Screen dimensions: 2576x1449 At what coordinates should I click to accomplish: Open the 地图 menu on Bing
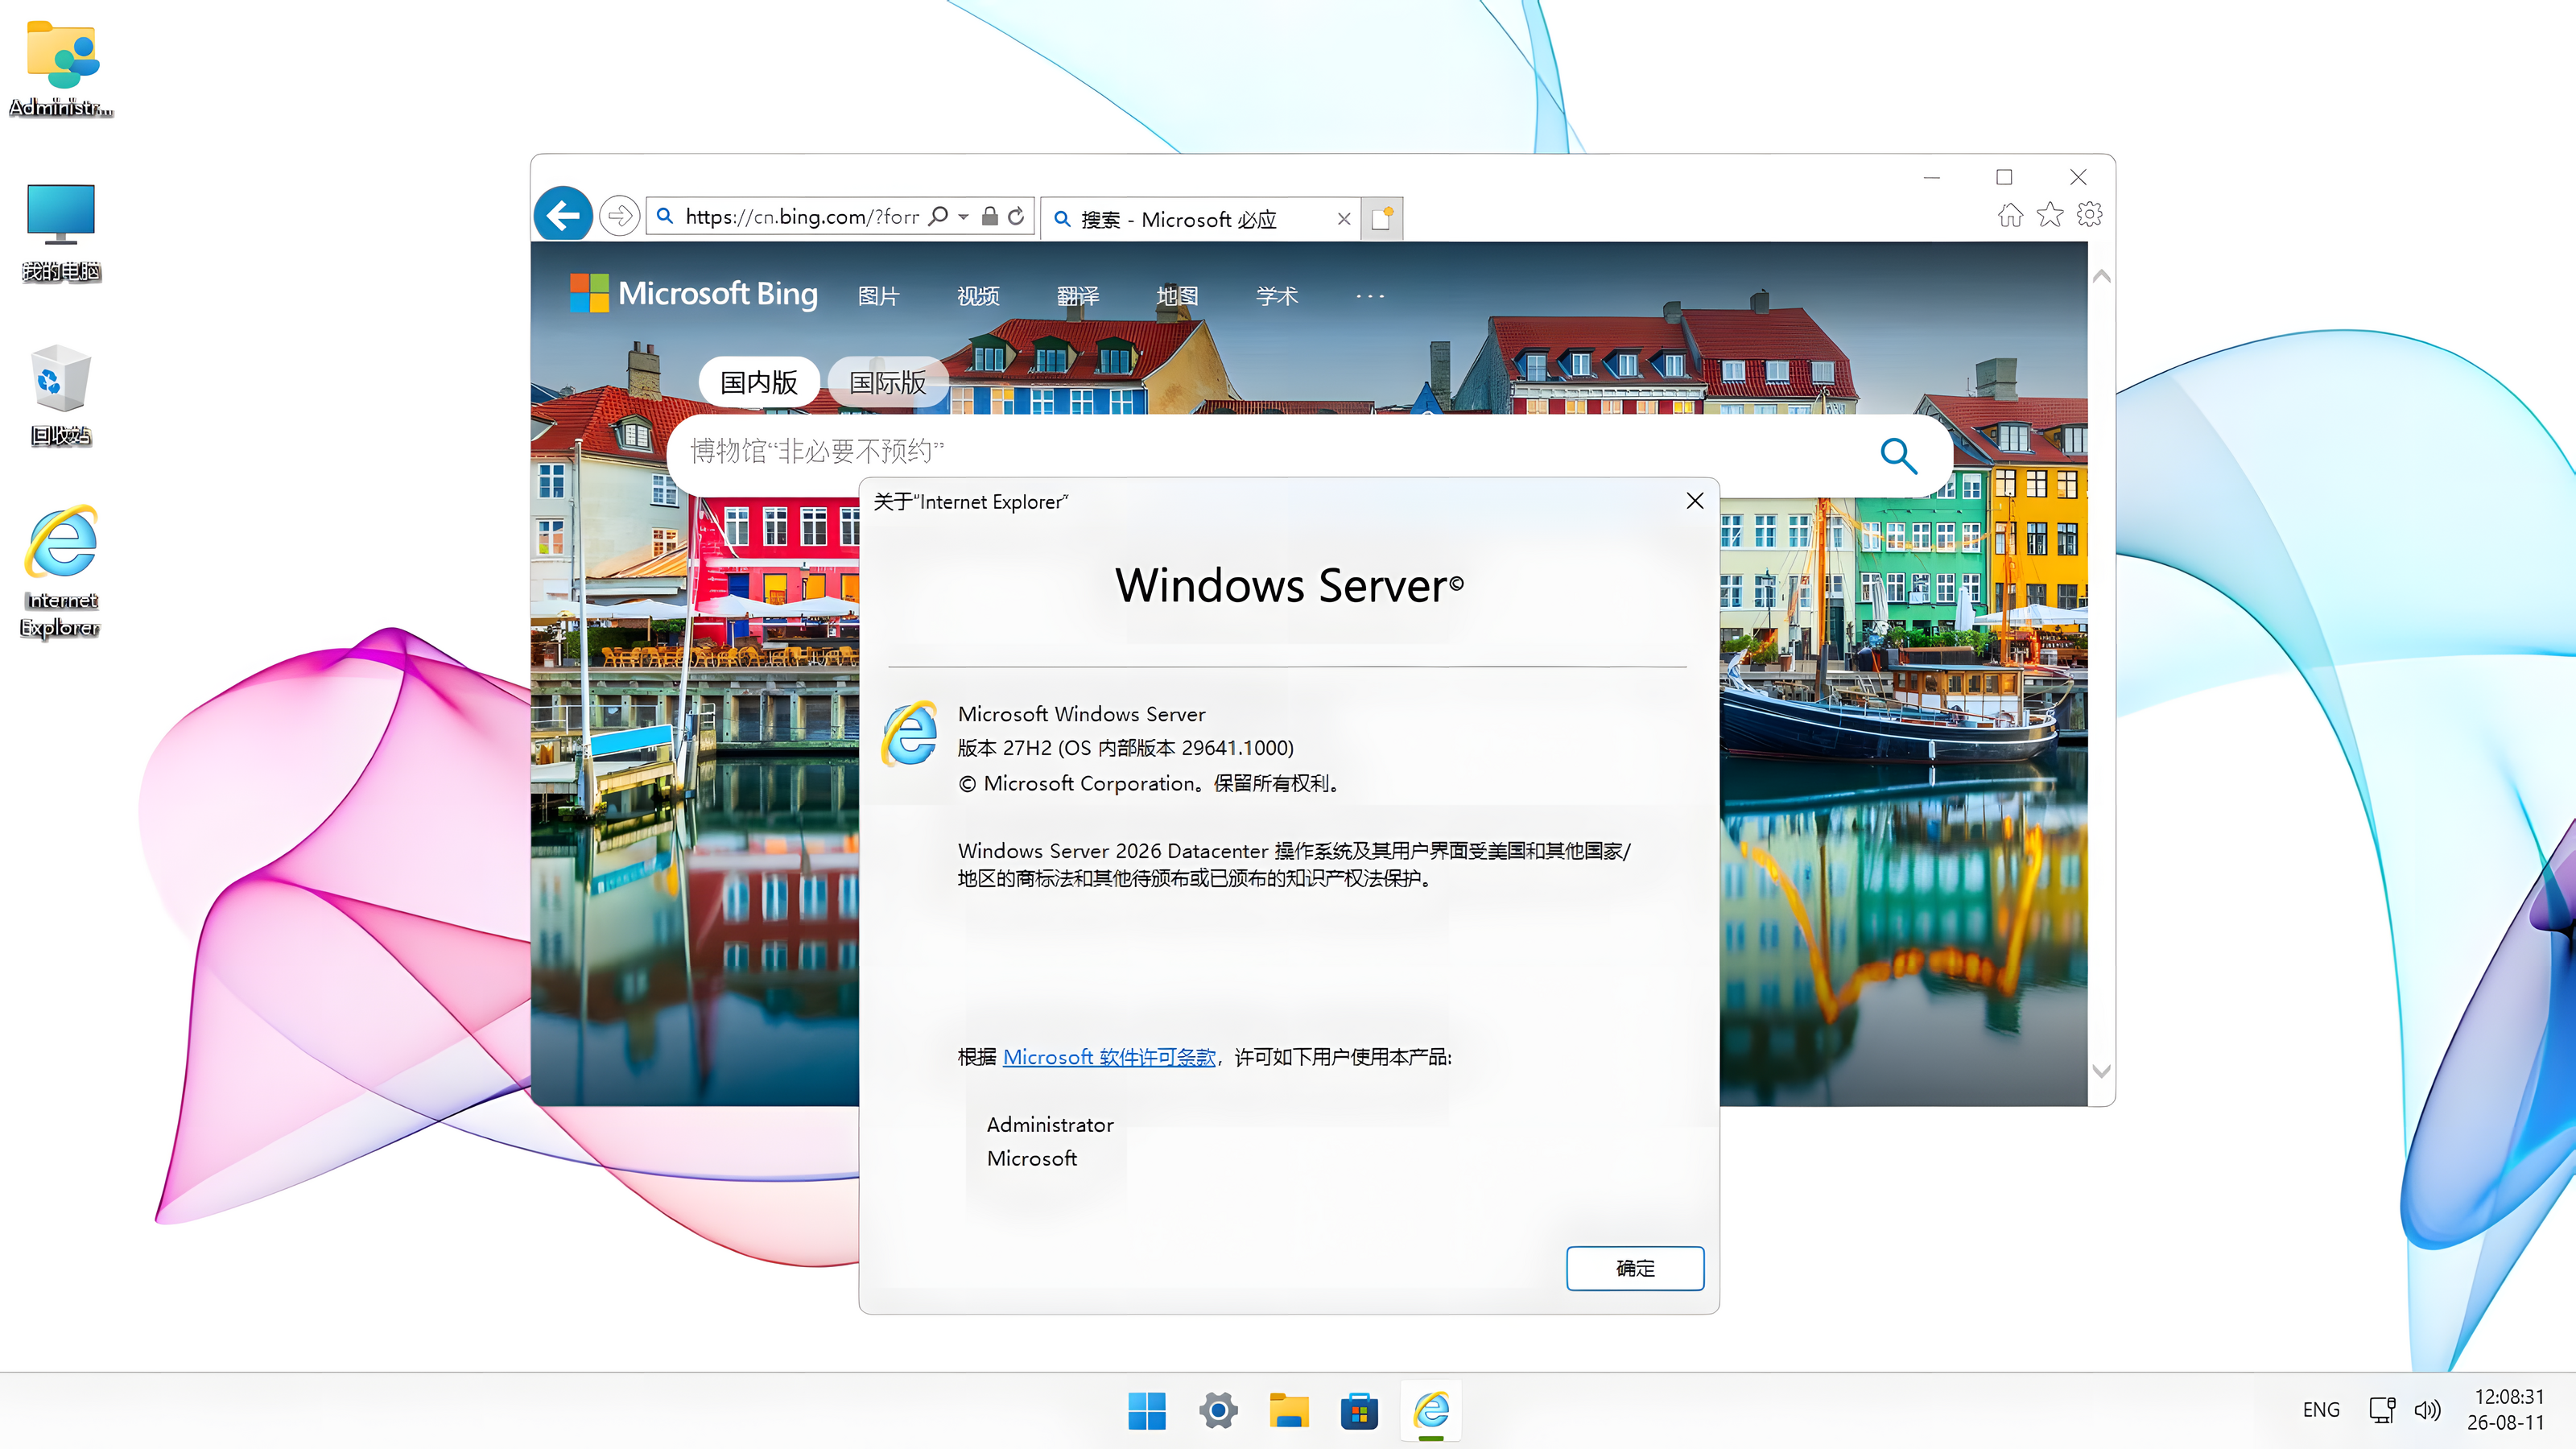click(1177, 296)
